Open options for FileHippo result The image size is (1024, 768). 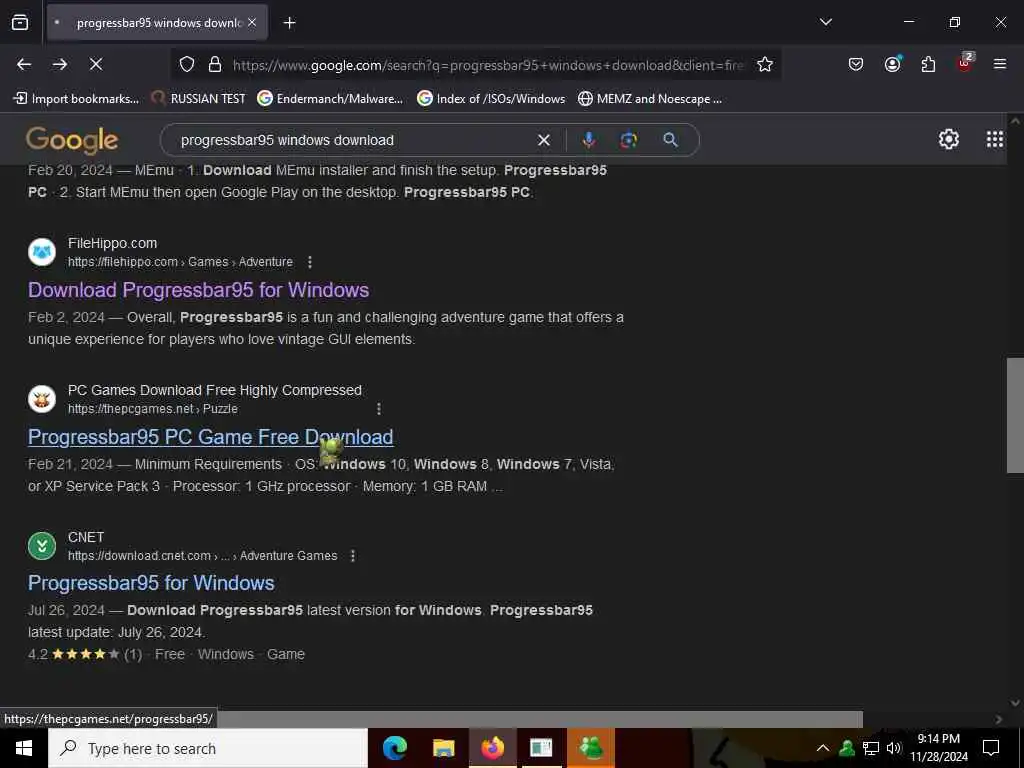coord(310,262)
